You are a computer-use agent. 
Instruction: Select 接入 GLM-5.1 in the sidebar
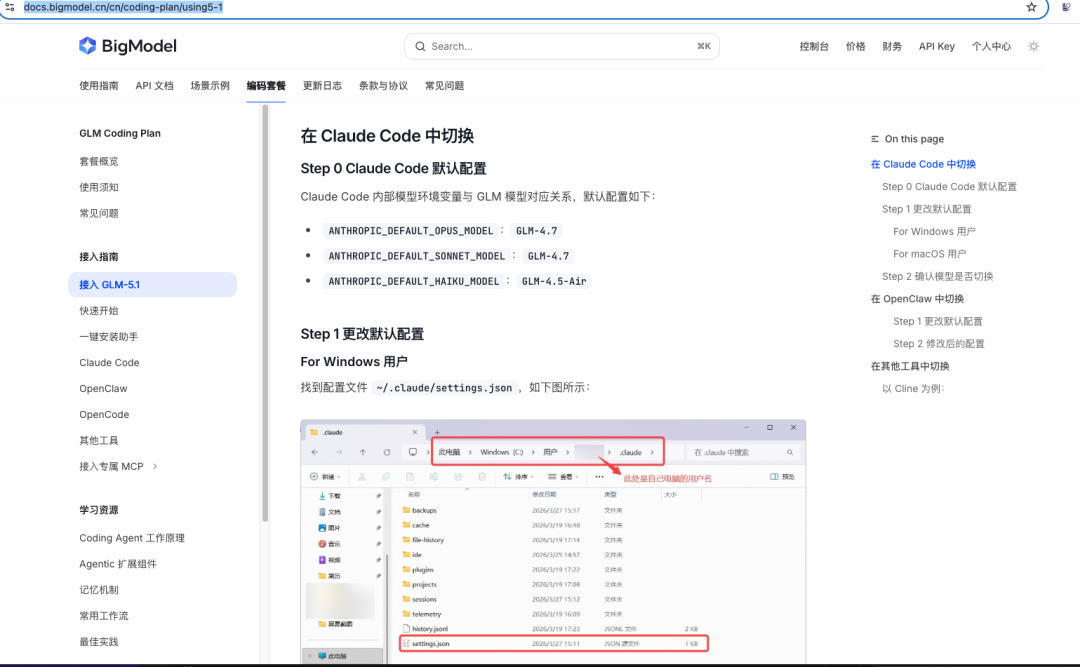point(152,285)
